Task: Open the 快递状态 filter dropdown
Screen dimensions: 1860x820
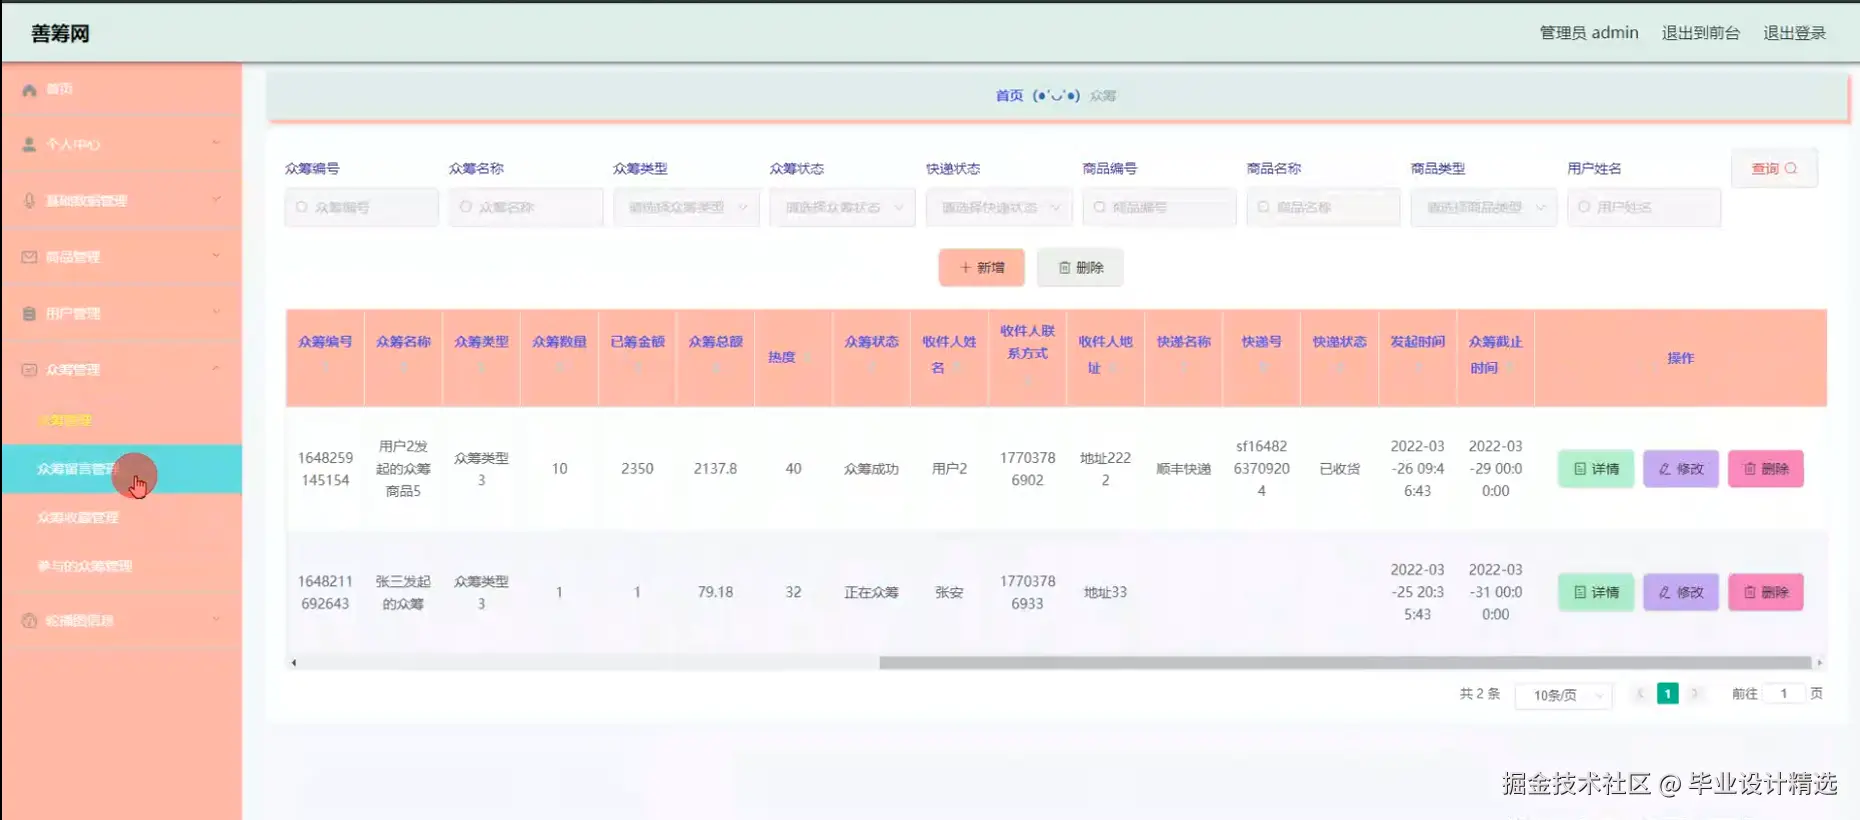Action: tap(999, 207)
